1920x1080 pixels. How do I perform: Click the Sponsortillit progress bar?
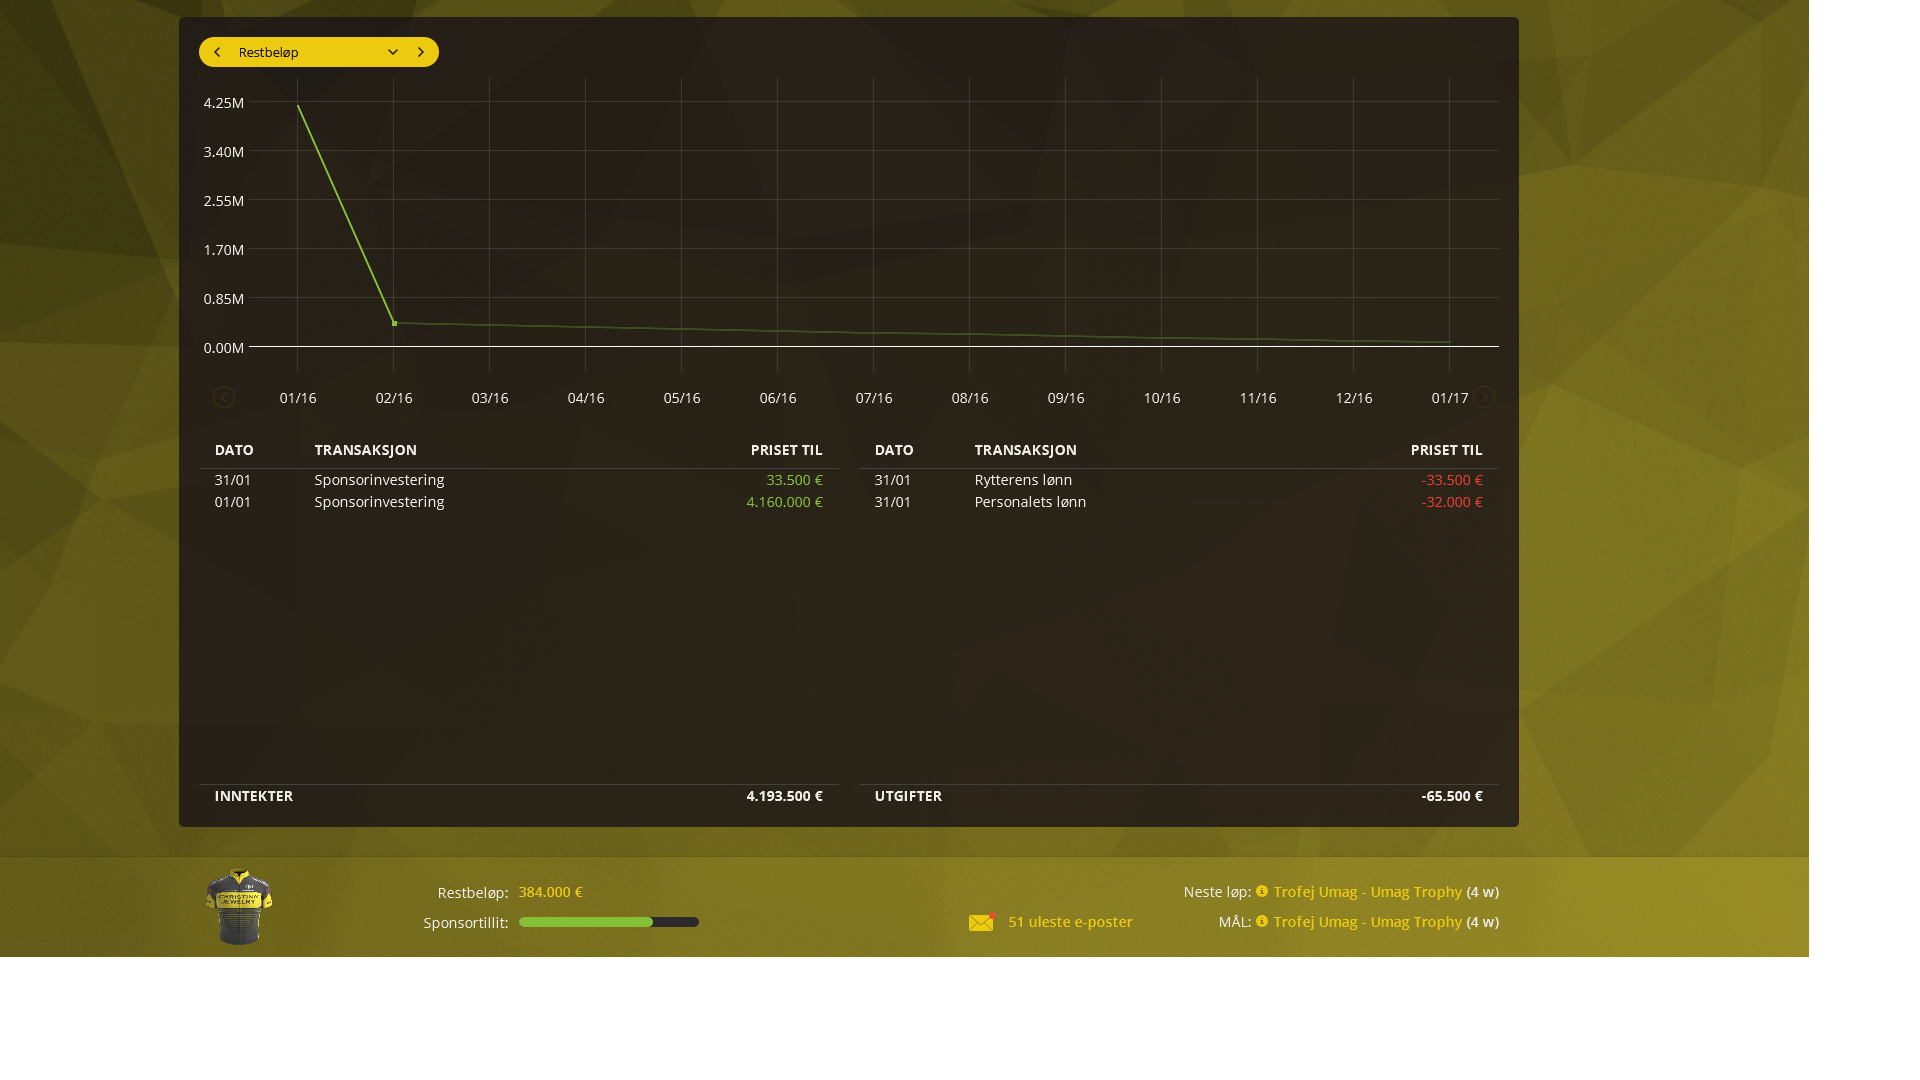[x=608, y=922]
